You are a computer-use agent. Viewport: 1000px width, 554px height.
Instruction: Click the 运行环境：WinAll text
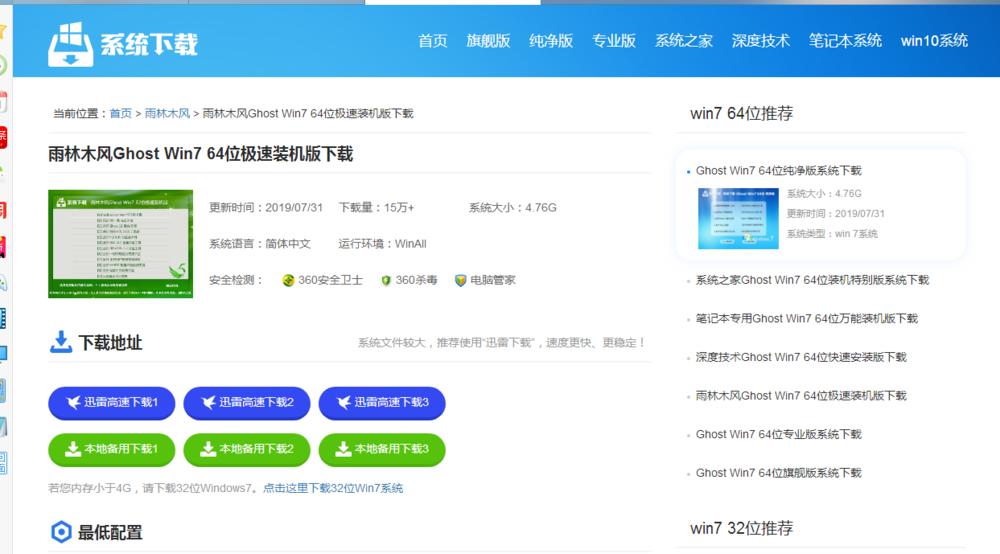383,244
